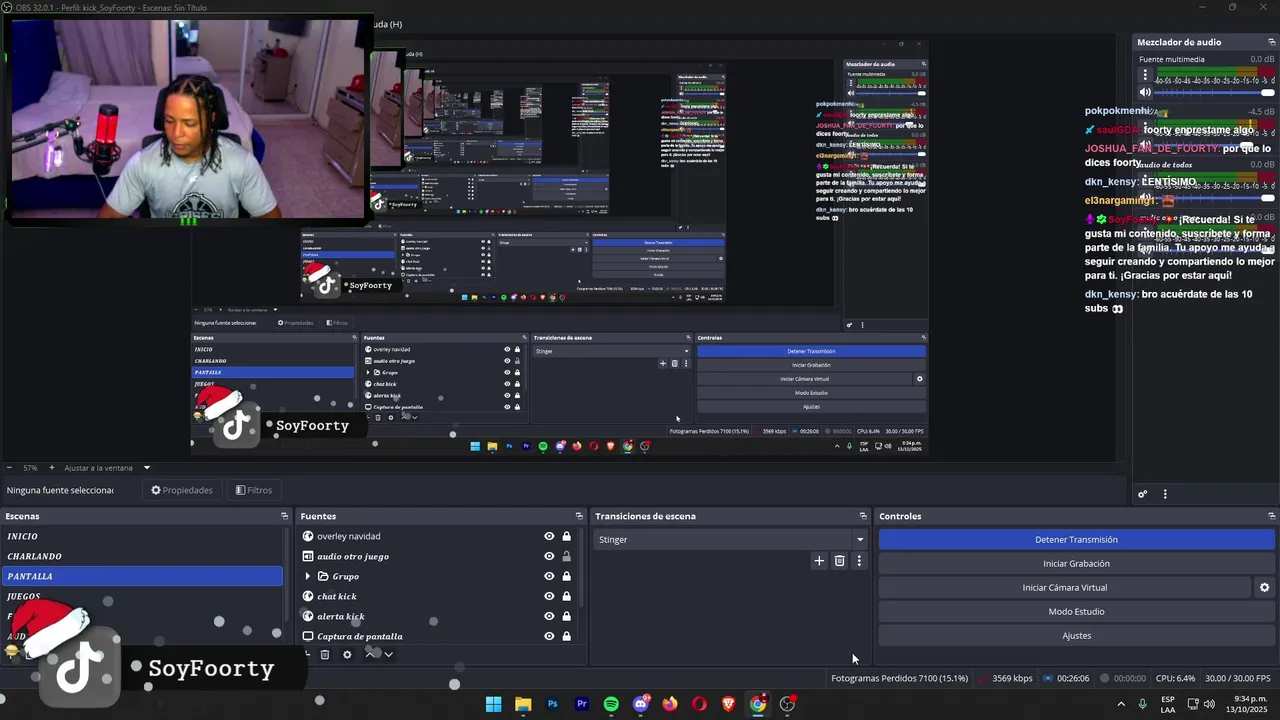Toggle visibility of alerta kick source

click(549, 616)
